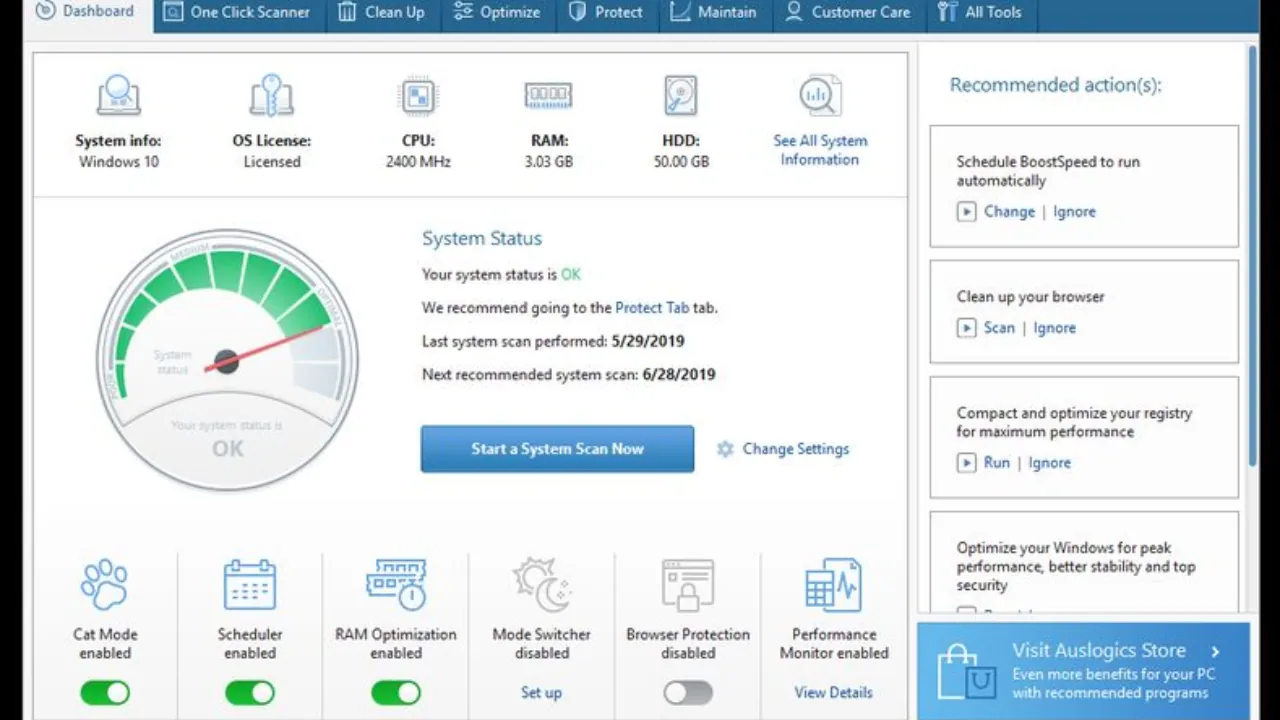This screenshot has width=1280, height=720.
Task: Open Customer Care tab
Action: pyautogui.click(x=848, y=14)
